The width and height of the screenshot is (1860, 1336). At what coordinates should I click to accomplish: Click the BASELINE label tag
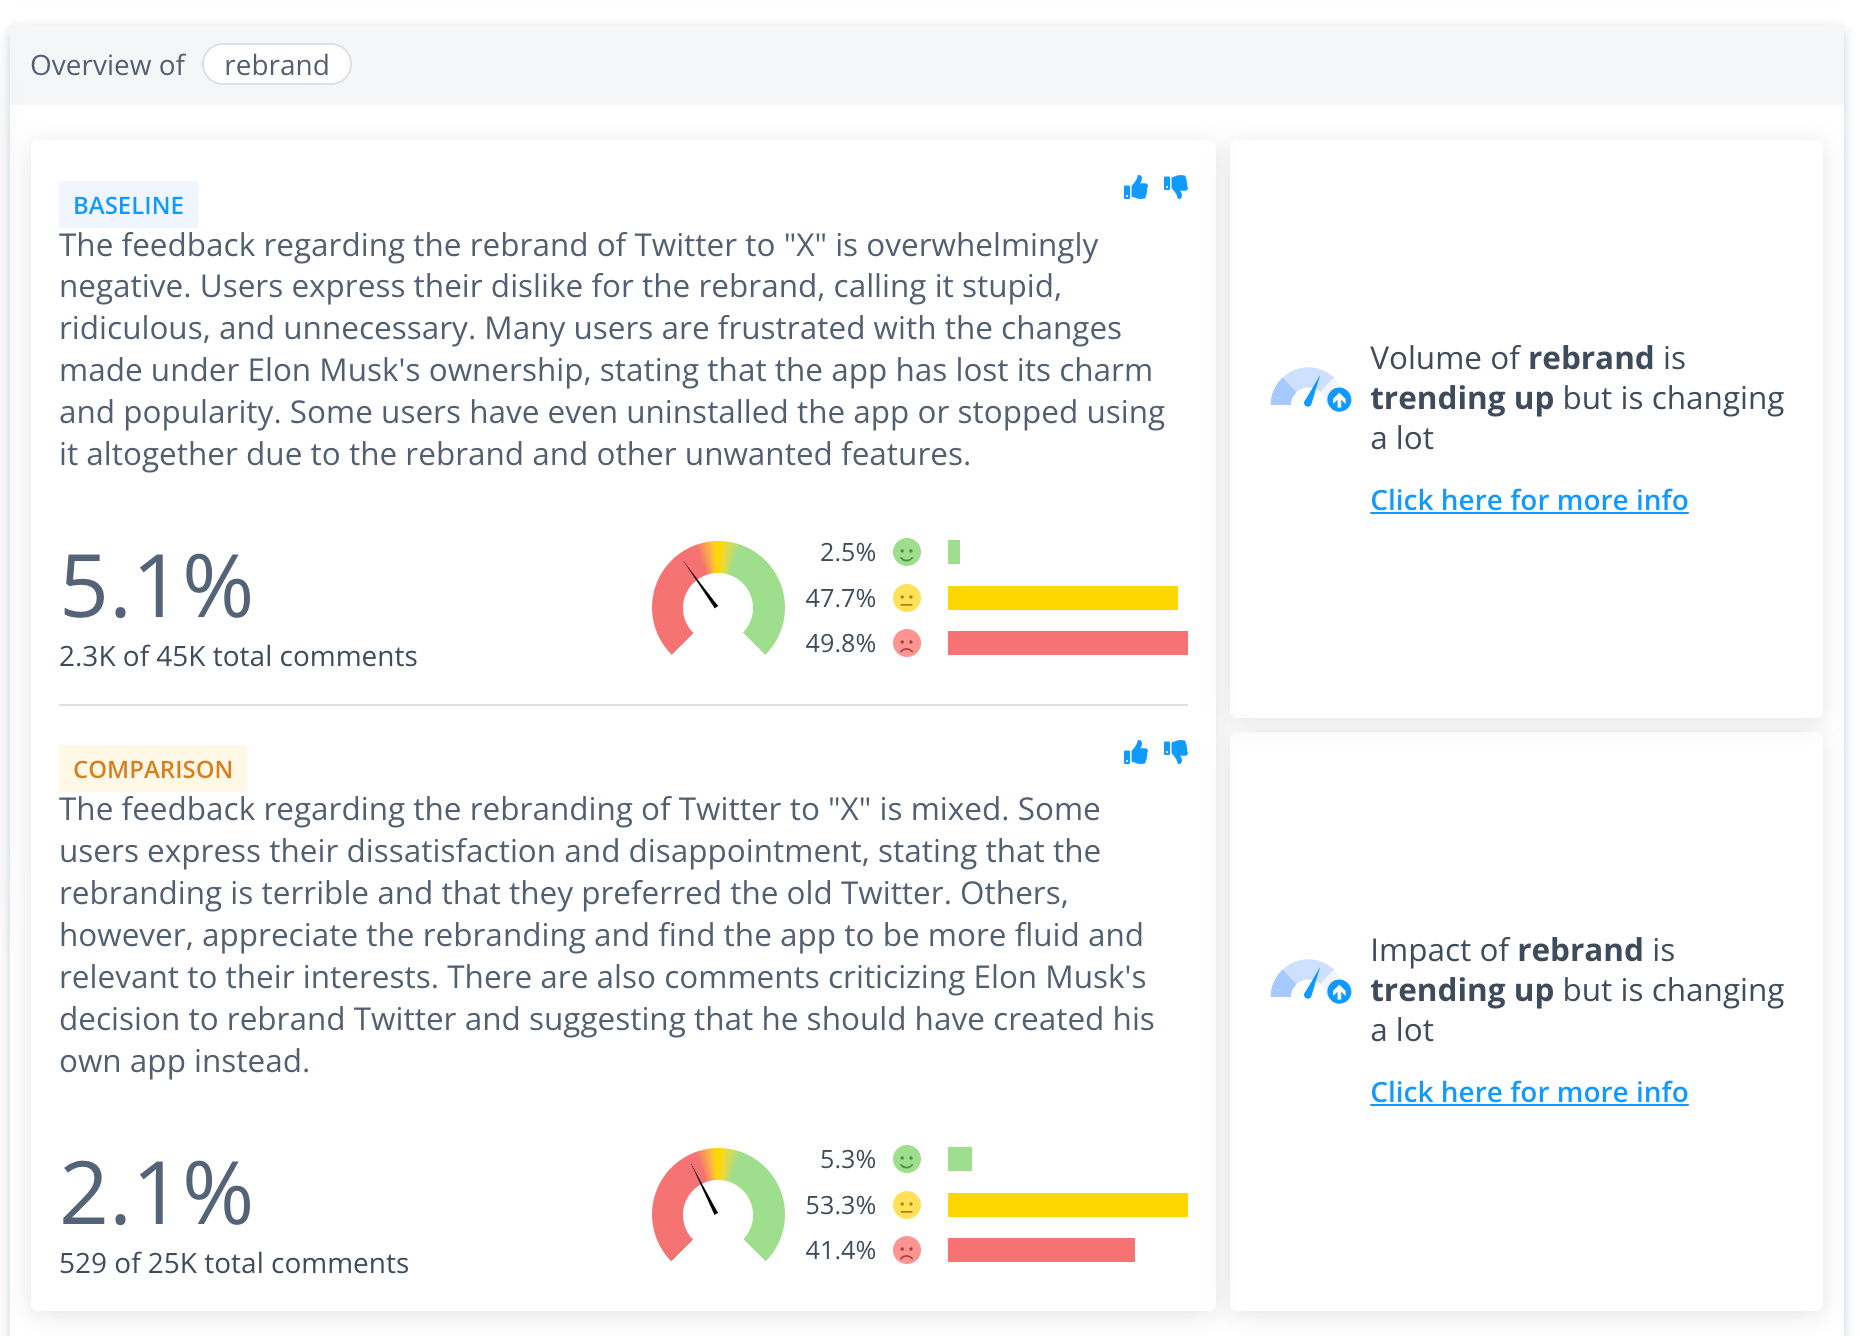[128, 205]
